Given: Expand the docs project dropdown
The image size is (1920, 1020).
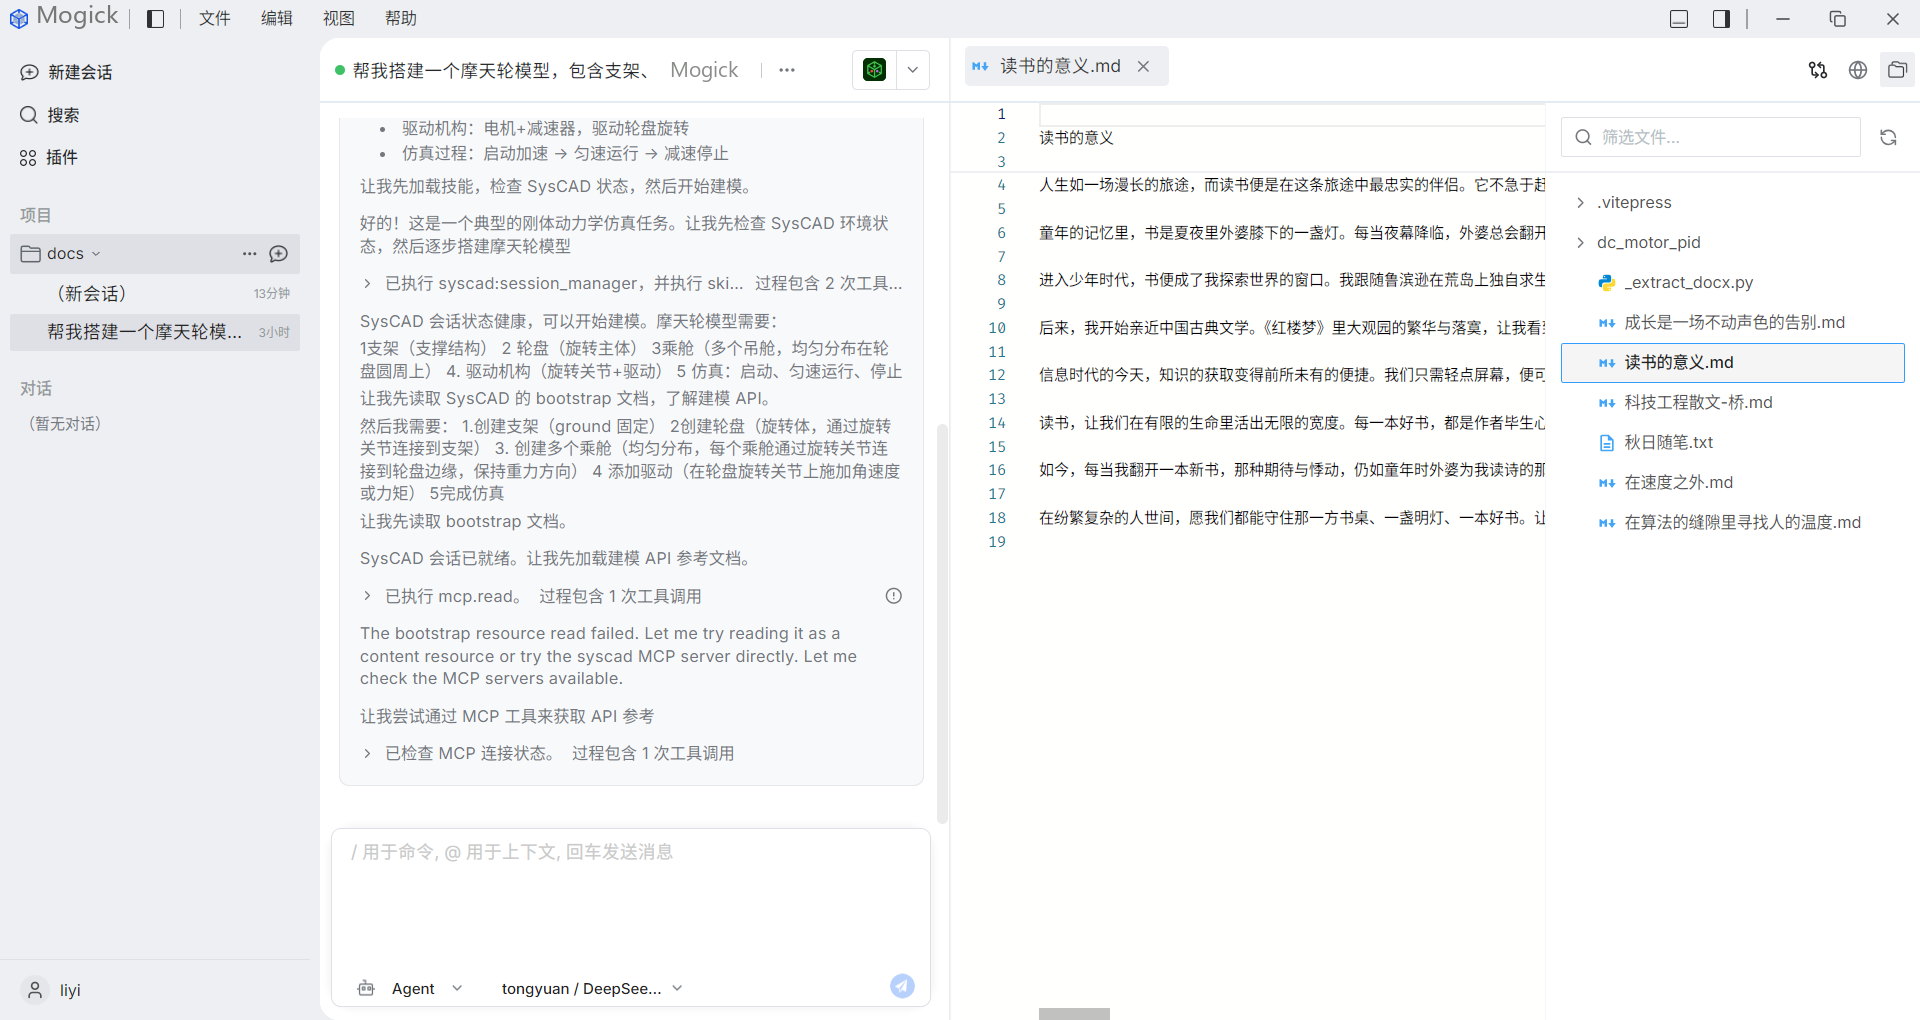Looking at the screenshot, I should pyautogui.click(x=96, y=254).
